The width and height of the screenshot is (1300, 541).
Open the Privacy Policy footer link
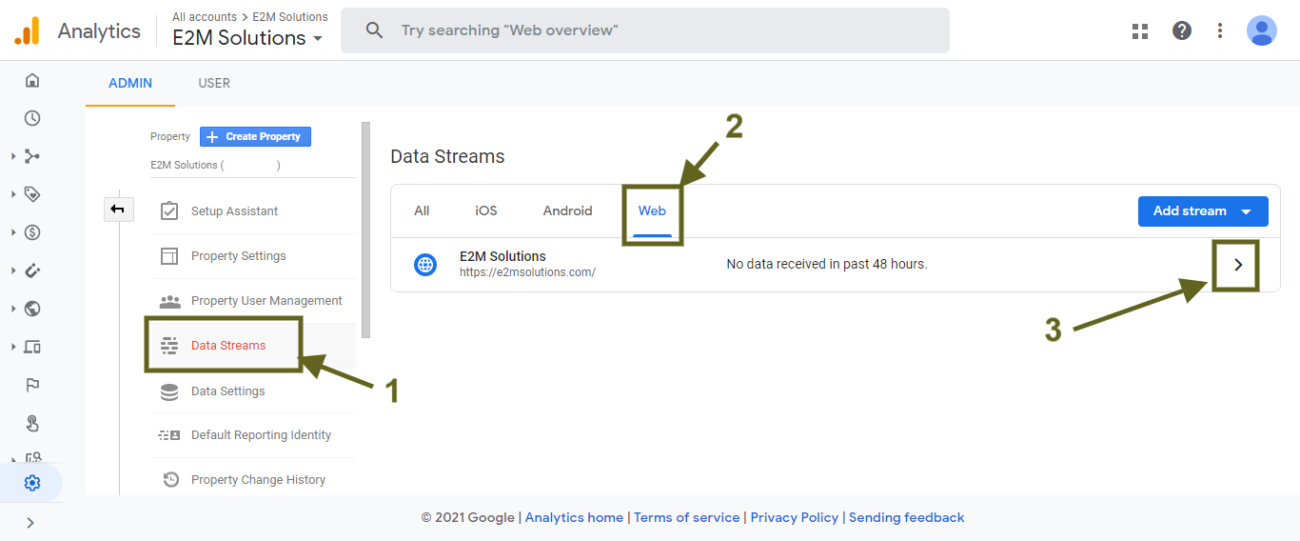794,517
